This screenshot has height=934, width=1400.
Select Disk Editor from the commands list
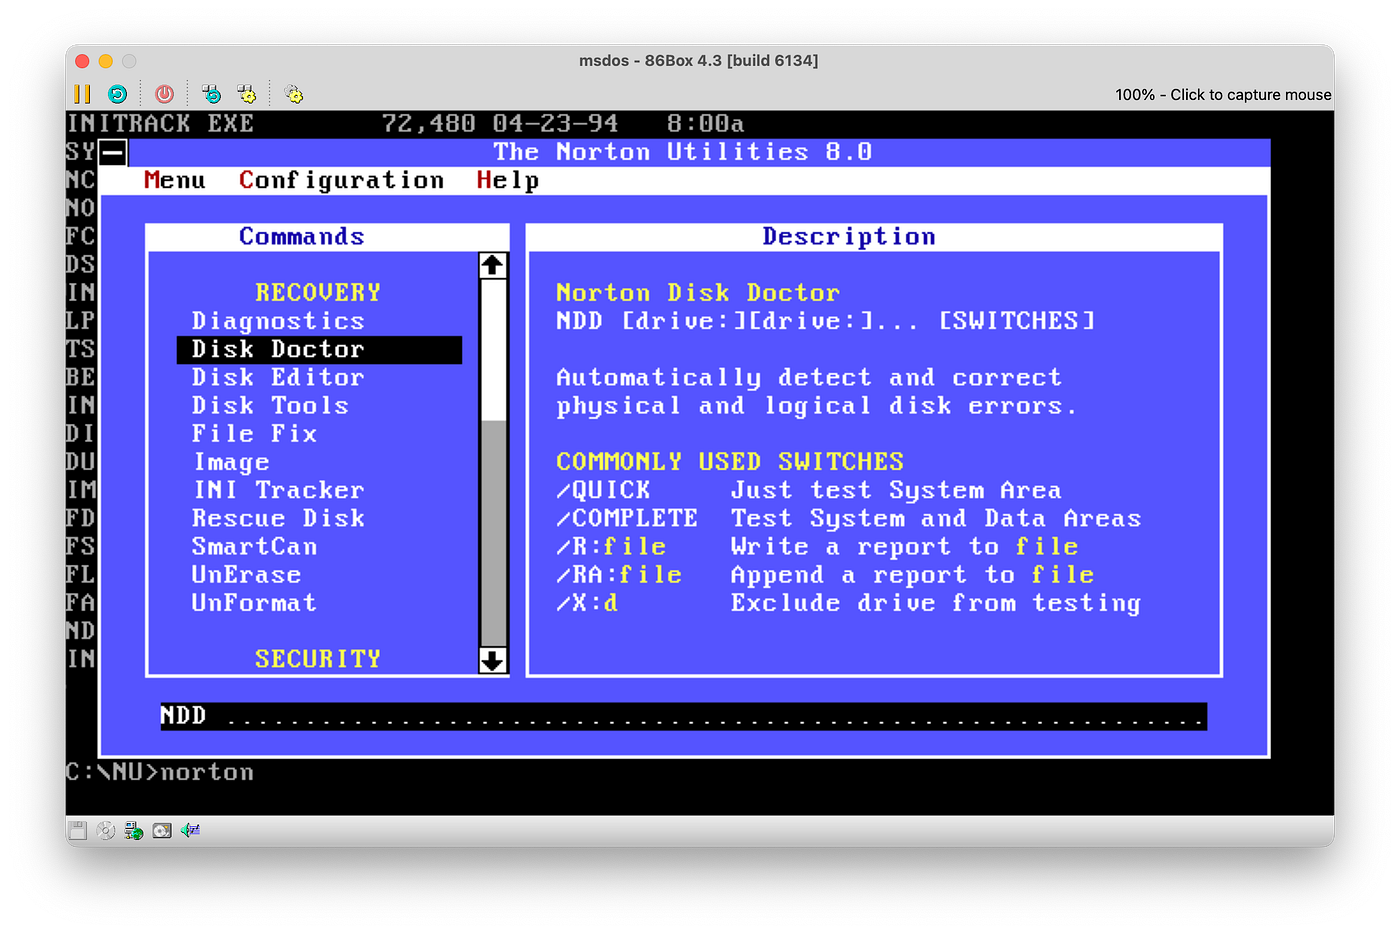click(x=278, y=377)
